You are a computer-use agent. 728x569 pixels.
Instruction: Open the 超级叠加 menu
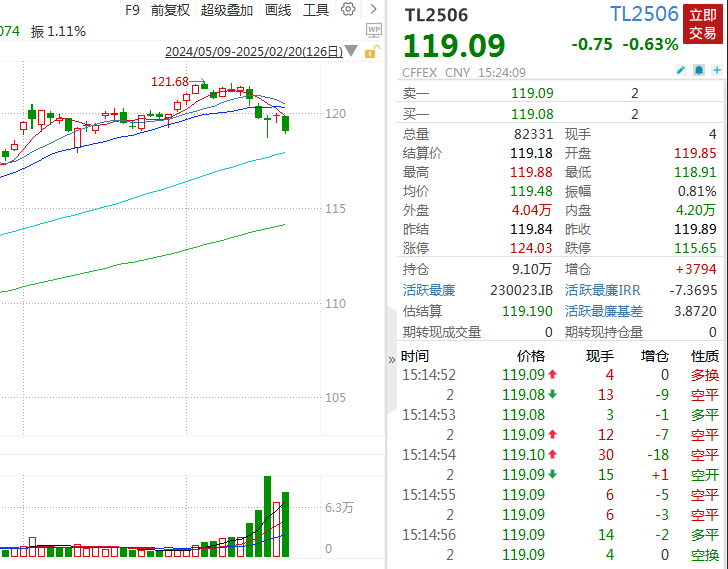(x=227, y=10)
